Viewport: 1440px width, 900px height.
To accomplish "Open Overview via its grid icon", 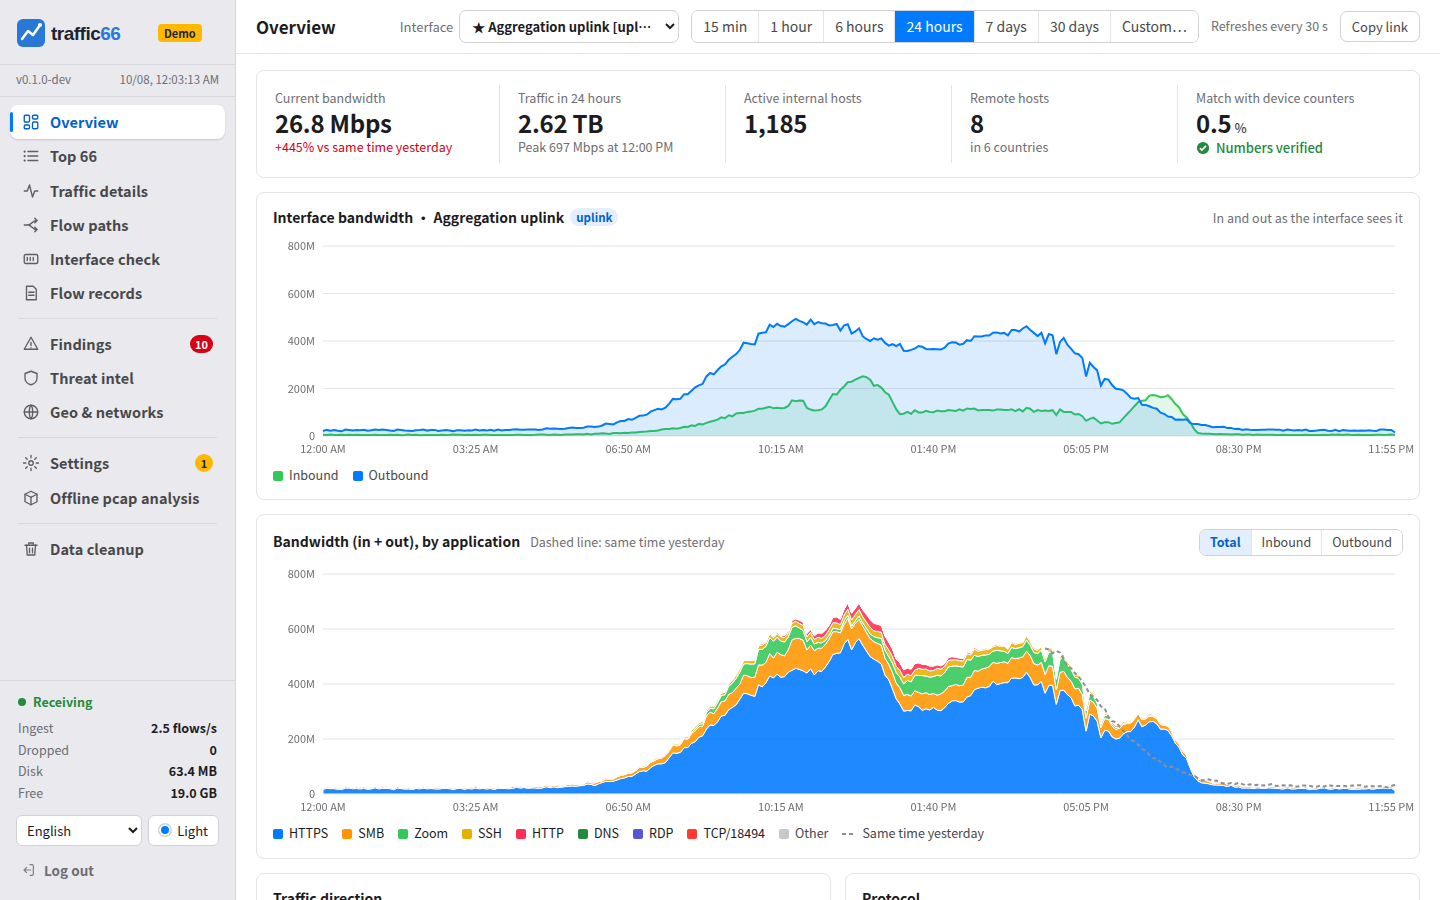I will pos(31,122).
